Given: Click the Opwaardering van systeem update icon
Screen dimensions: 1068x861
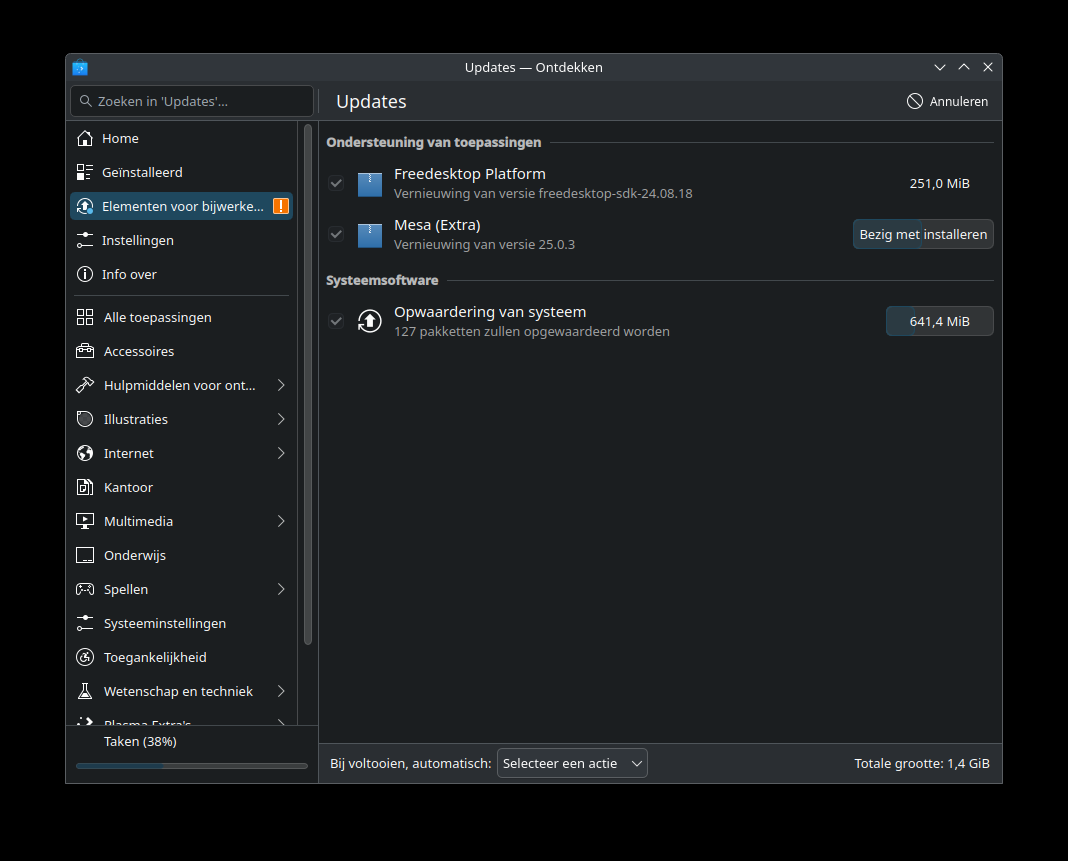Looking at the screenshot, I should (x=370, y=322).
